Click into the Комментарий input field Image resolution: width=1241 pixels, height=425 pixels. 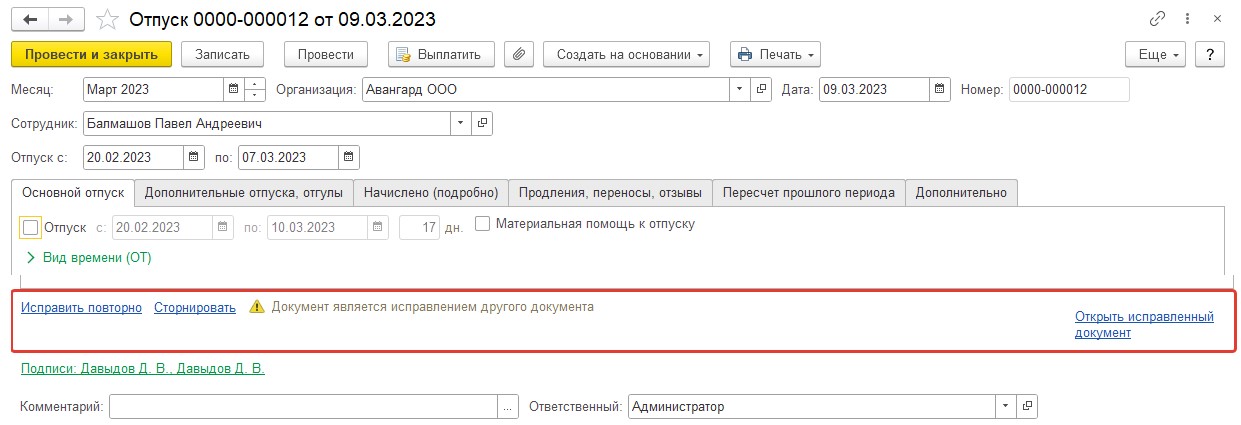pos(305,407)
